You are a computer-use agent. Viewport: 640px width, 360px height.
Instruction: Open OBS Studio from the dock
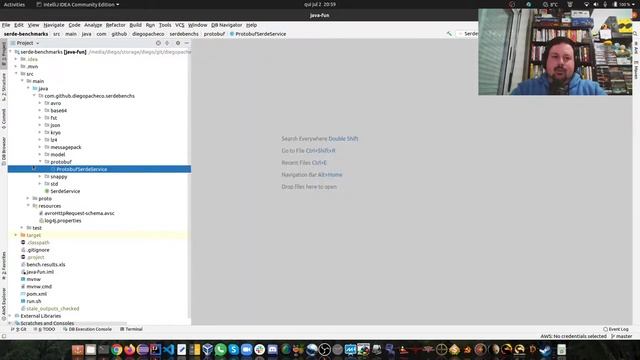click(324, 350)
